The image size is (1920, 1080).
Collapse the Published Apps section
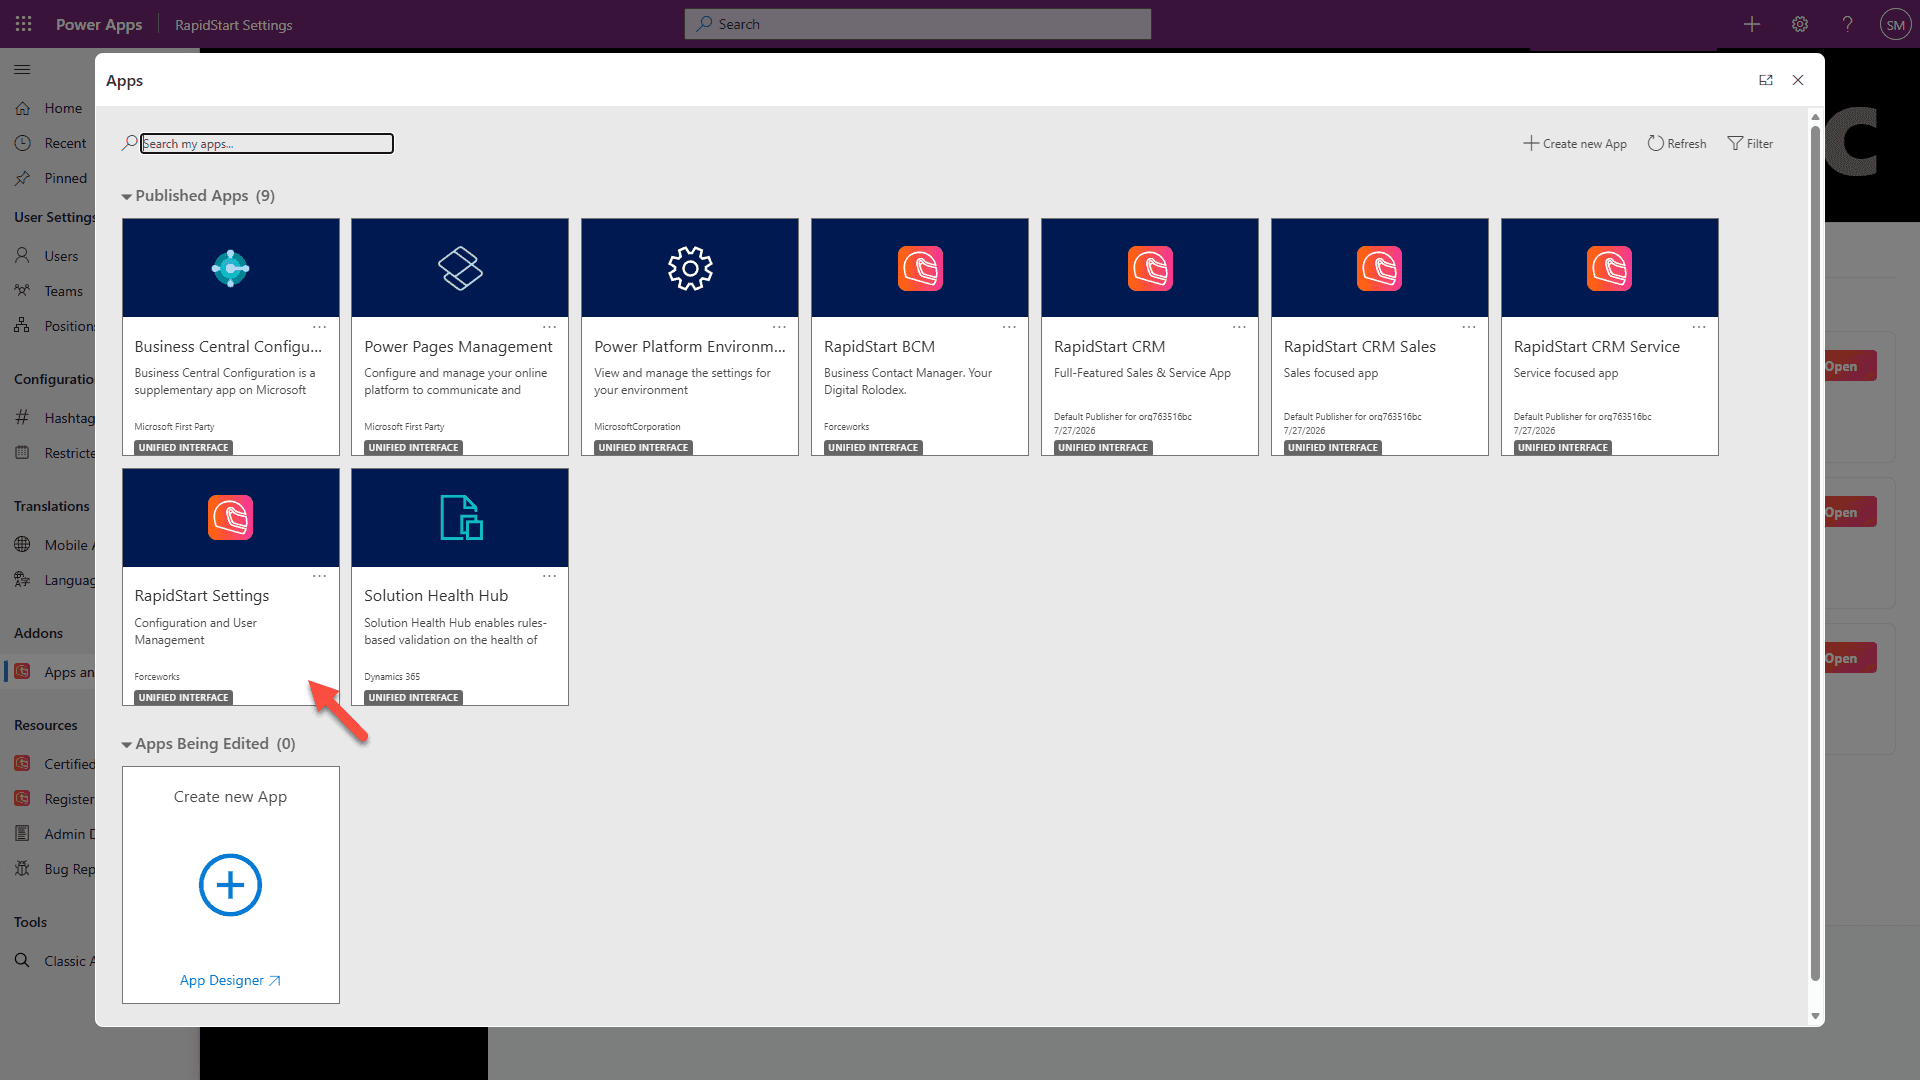(x=127, y=197)
